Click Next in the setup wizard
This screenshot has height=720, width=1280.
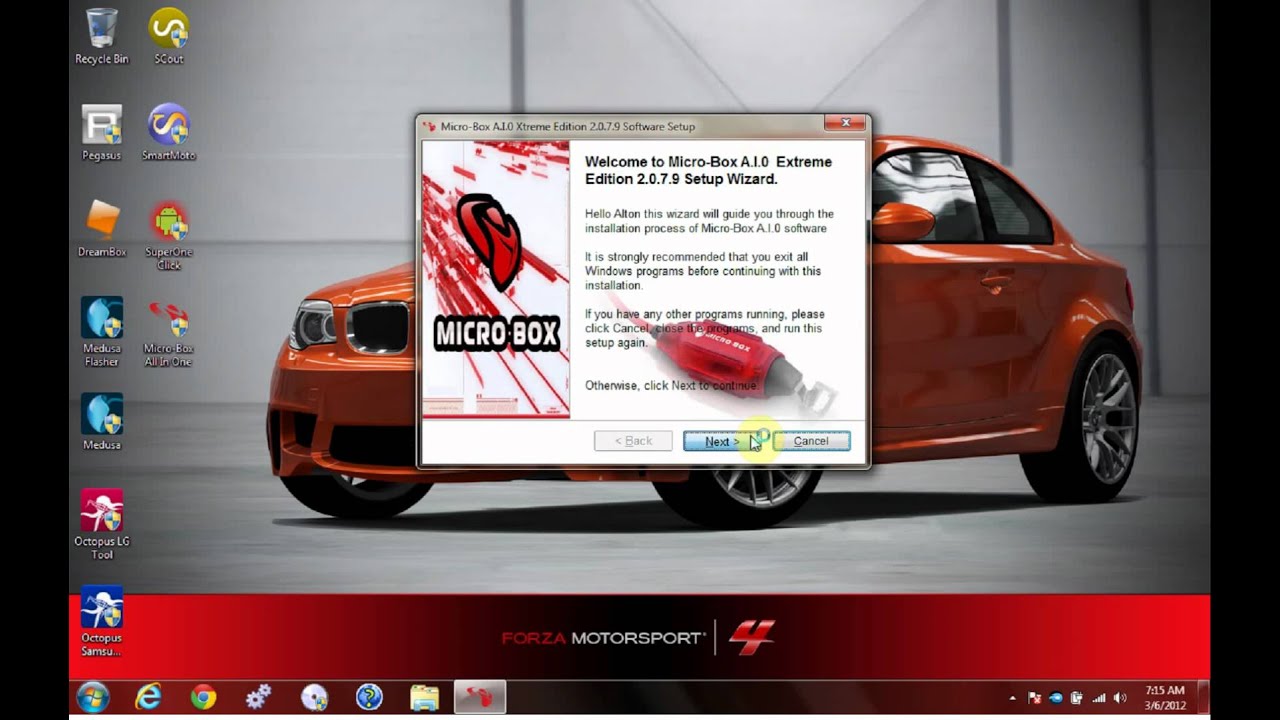(722, 441)
